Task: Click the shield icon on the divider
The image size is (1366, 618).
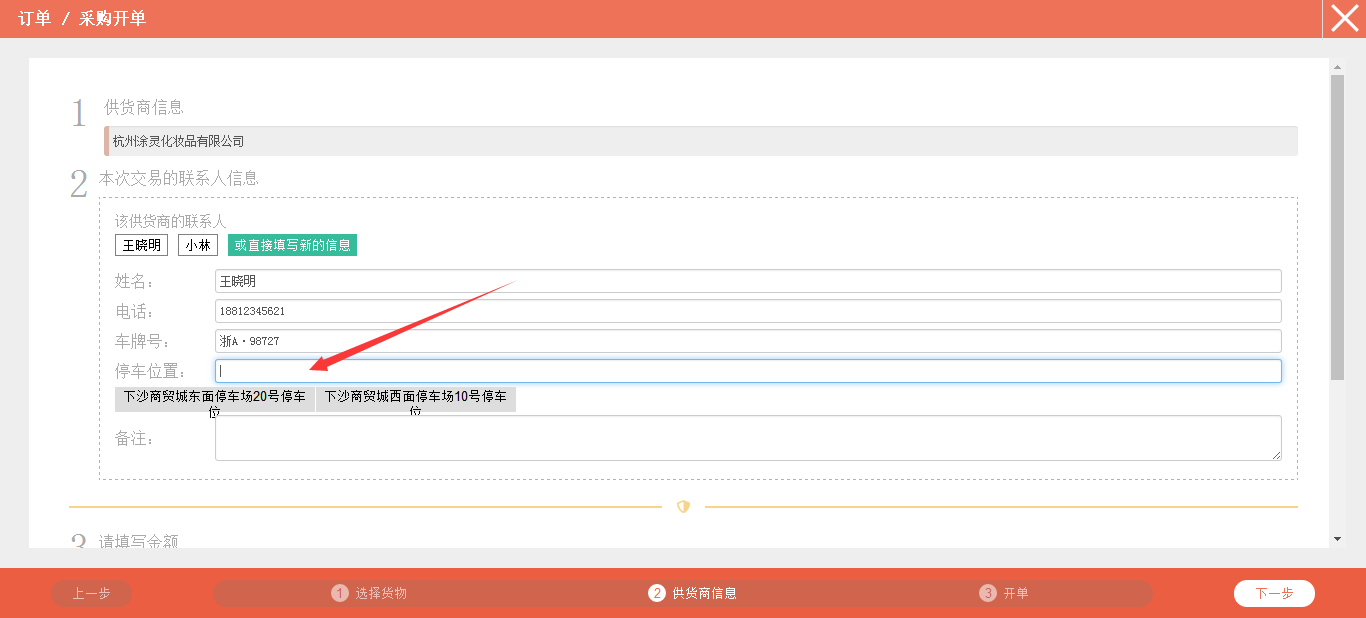Action: tap(683, 507)
